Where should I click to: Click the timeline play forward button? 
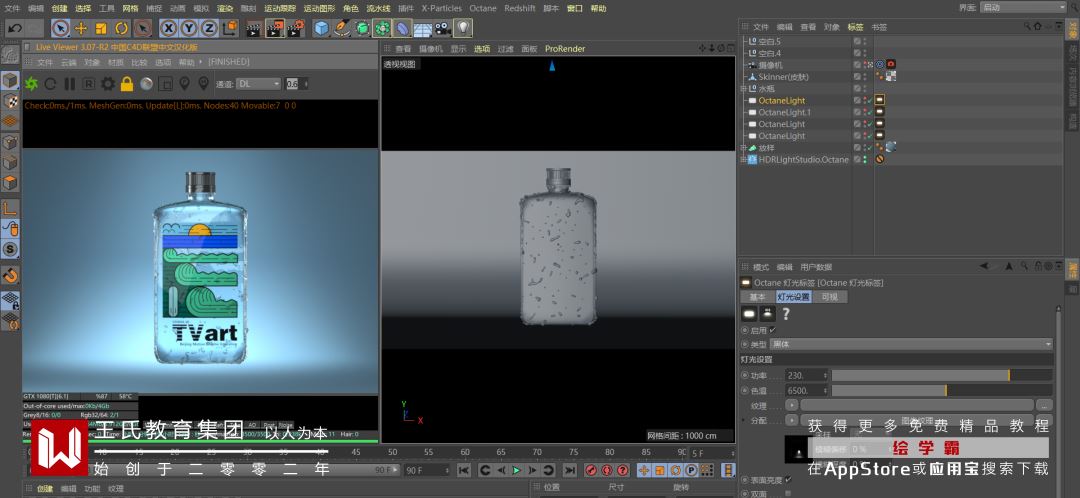tap(517, 470)
